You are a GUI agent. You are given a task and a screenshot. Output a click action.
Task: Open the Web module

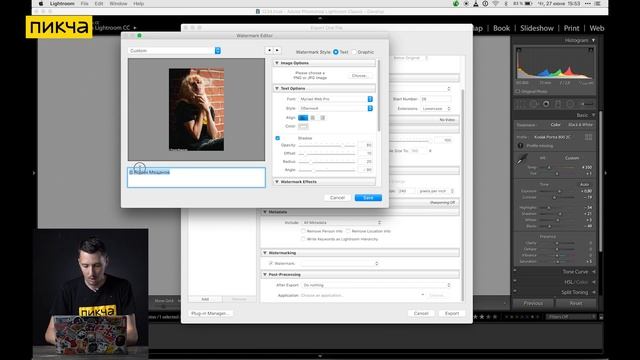pyautogui.click(x=596, y=28)
